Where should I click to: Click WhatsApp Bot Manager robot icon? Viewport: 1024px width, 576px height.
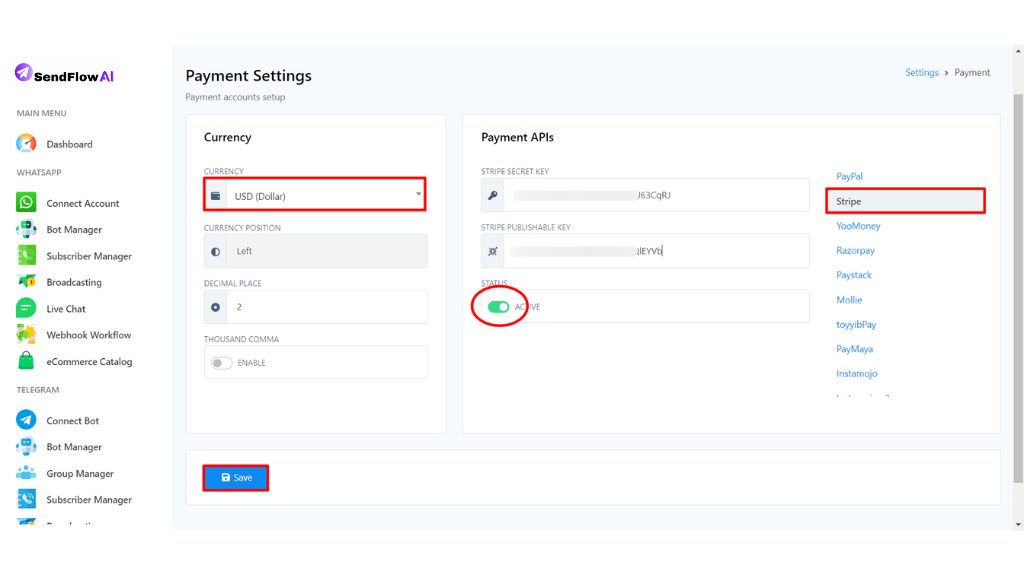[26, 229]
